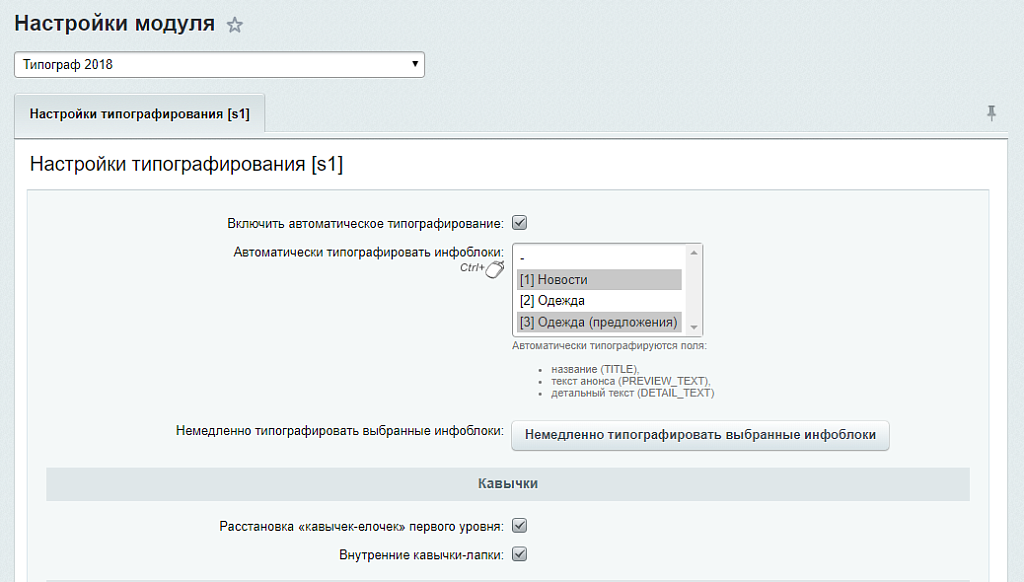Choose "[2] Одежда" in the infoblock list
1024x582 pixels.
tap(599, 301)
